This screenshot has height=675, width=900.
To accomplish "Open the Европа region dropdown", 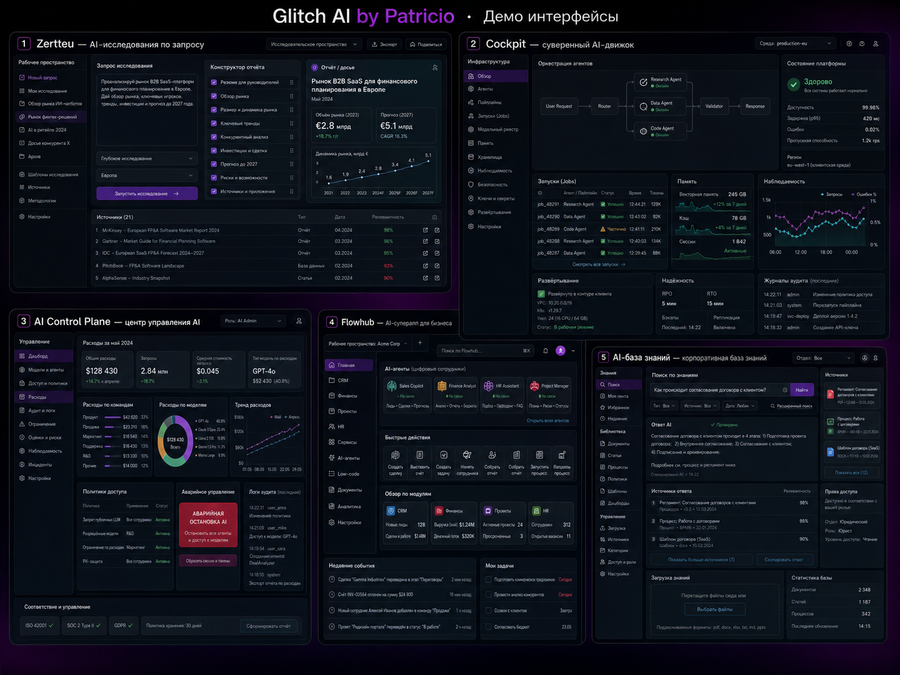I will (147, 175).
